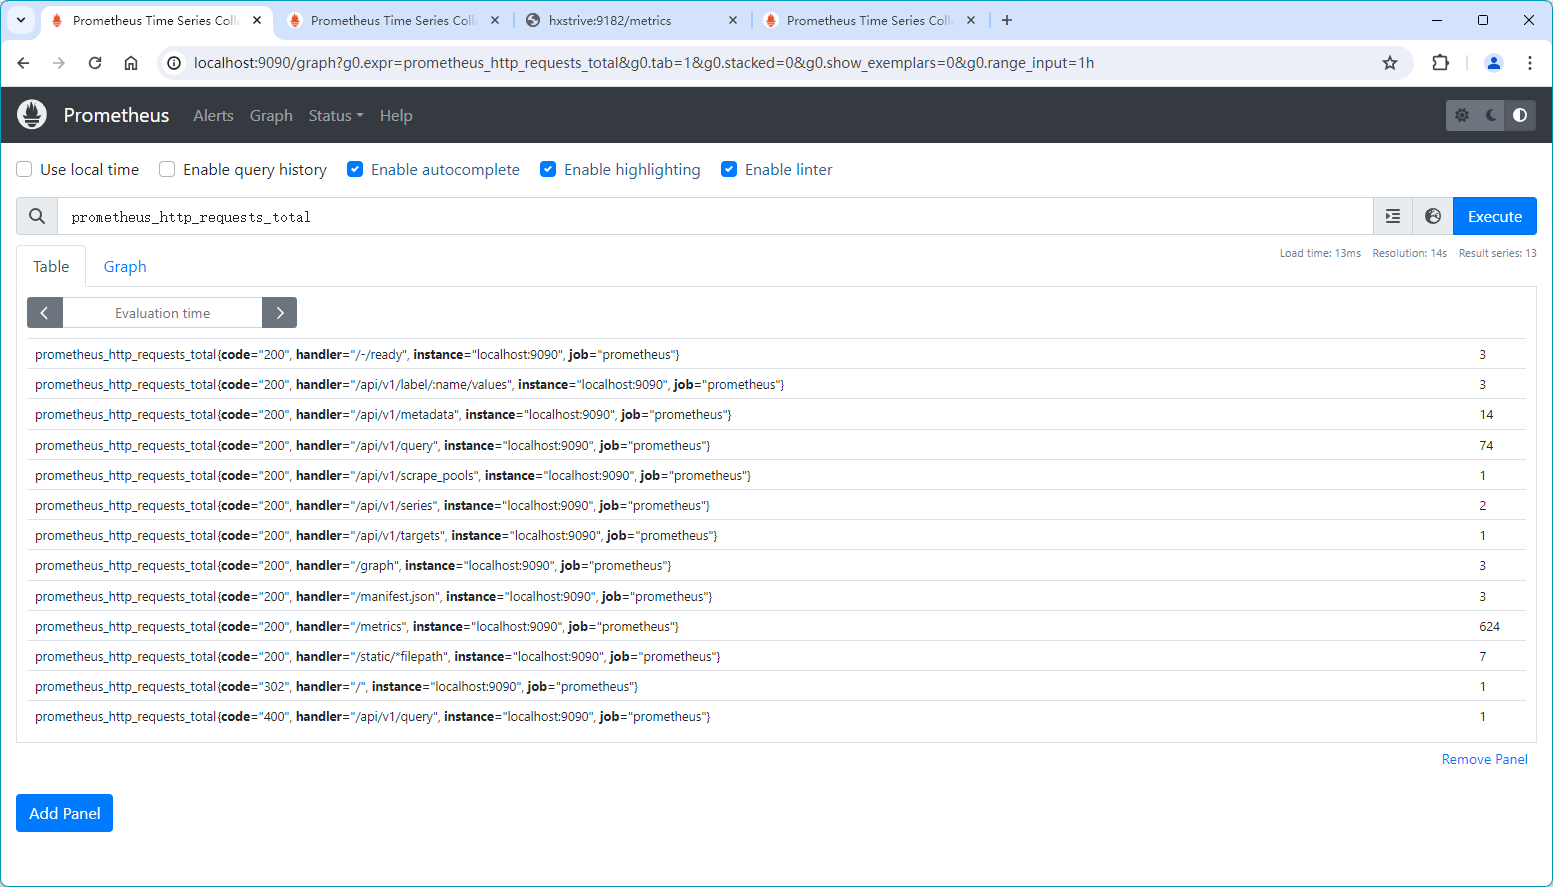1553x887 pixels.
Task: Format the expression with the indent icon
Action: click(1393, 216)
